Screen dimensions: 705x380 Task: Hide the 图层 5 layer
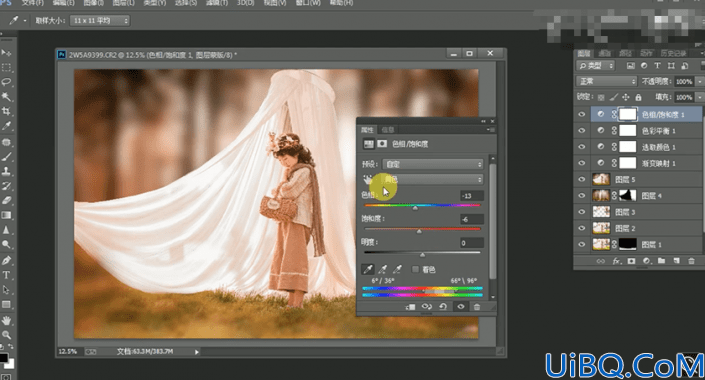click(581, 179)
